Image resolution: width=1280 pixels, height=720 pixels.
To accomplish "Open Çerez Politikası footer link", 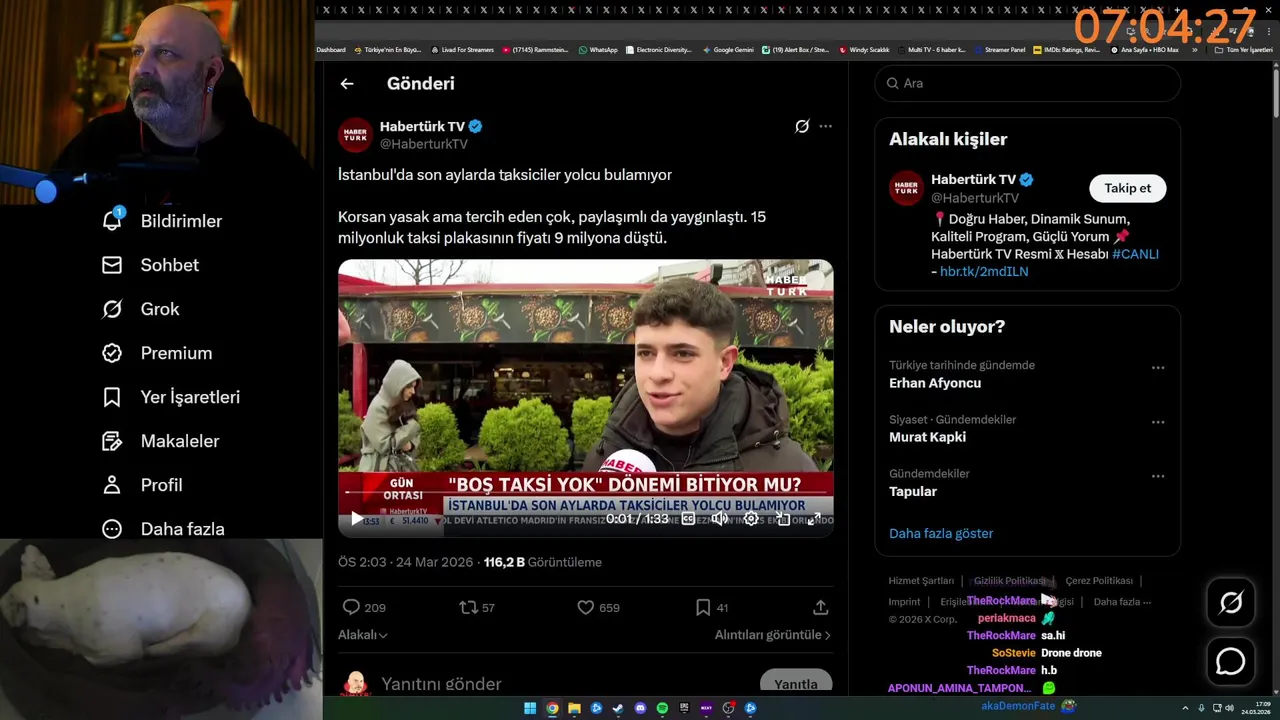I will pyautogui.click(x=1099, y=581).
